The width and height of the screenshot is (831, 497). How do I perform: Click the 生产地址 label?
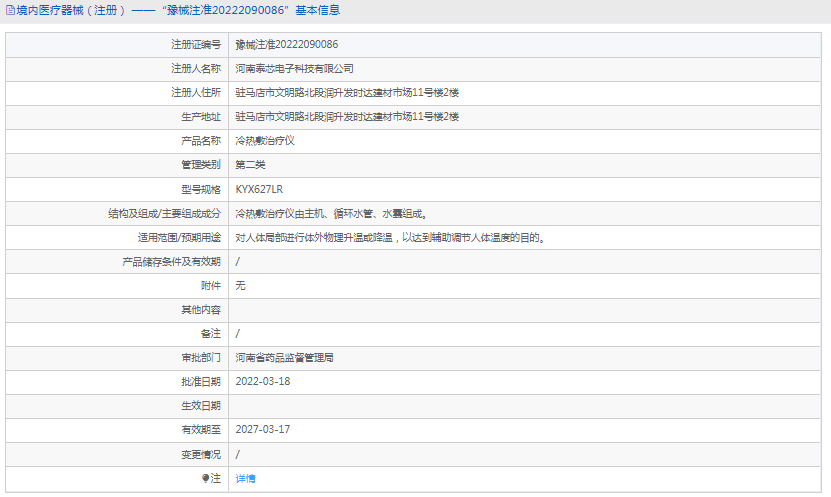201,117
